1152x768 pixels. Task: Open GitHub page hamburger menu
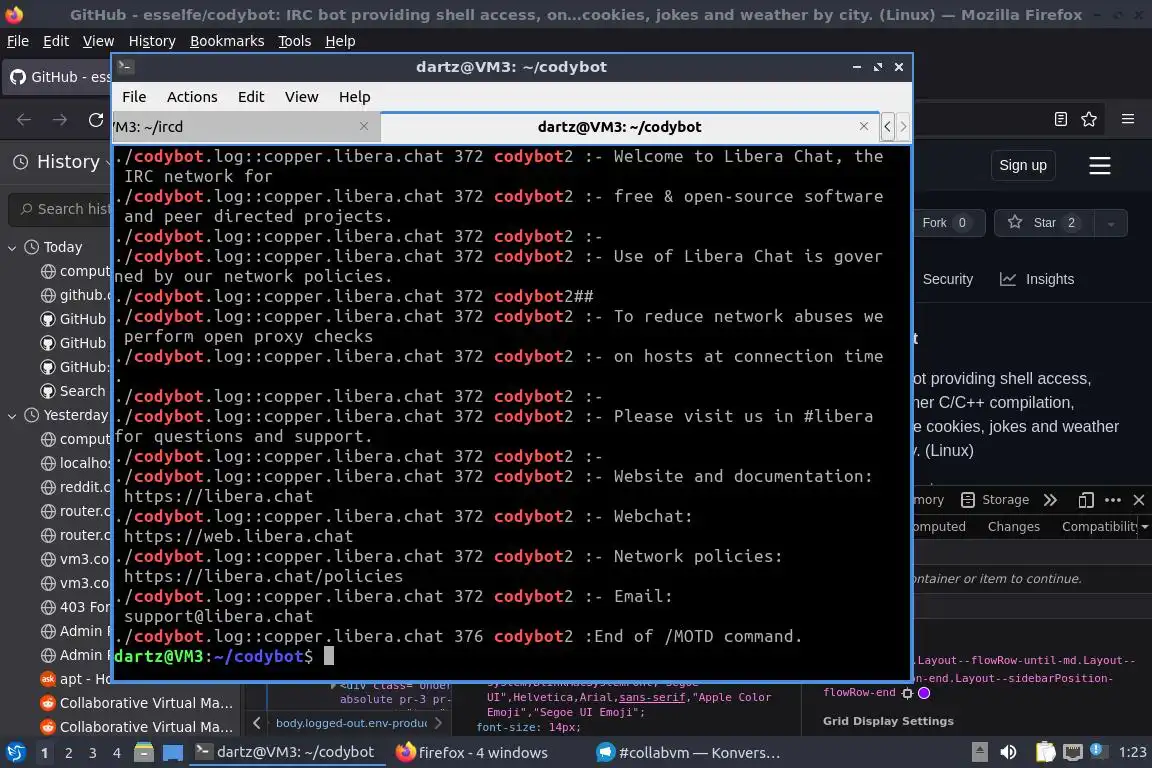1099,165
